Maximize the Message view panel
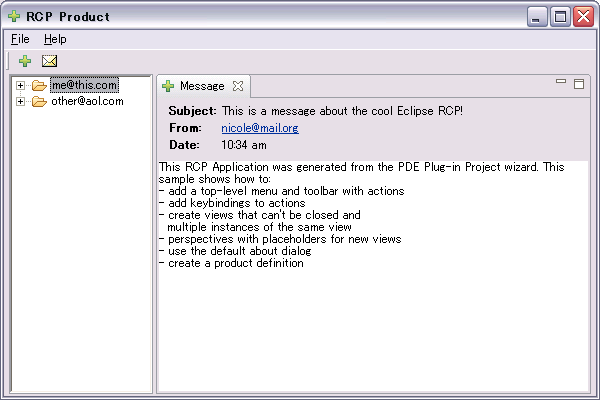The image size is (600, 400). (x=579, y=84)
